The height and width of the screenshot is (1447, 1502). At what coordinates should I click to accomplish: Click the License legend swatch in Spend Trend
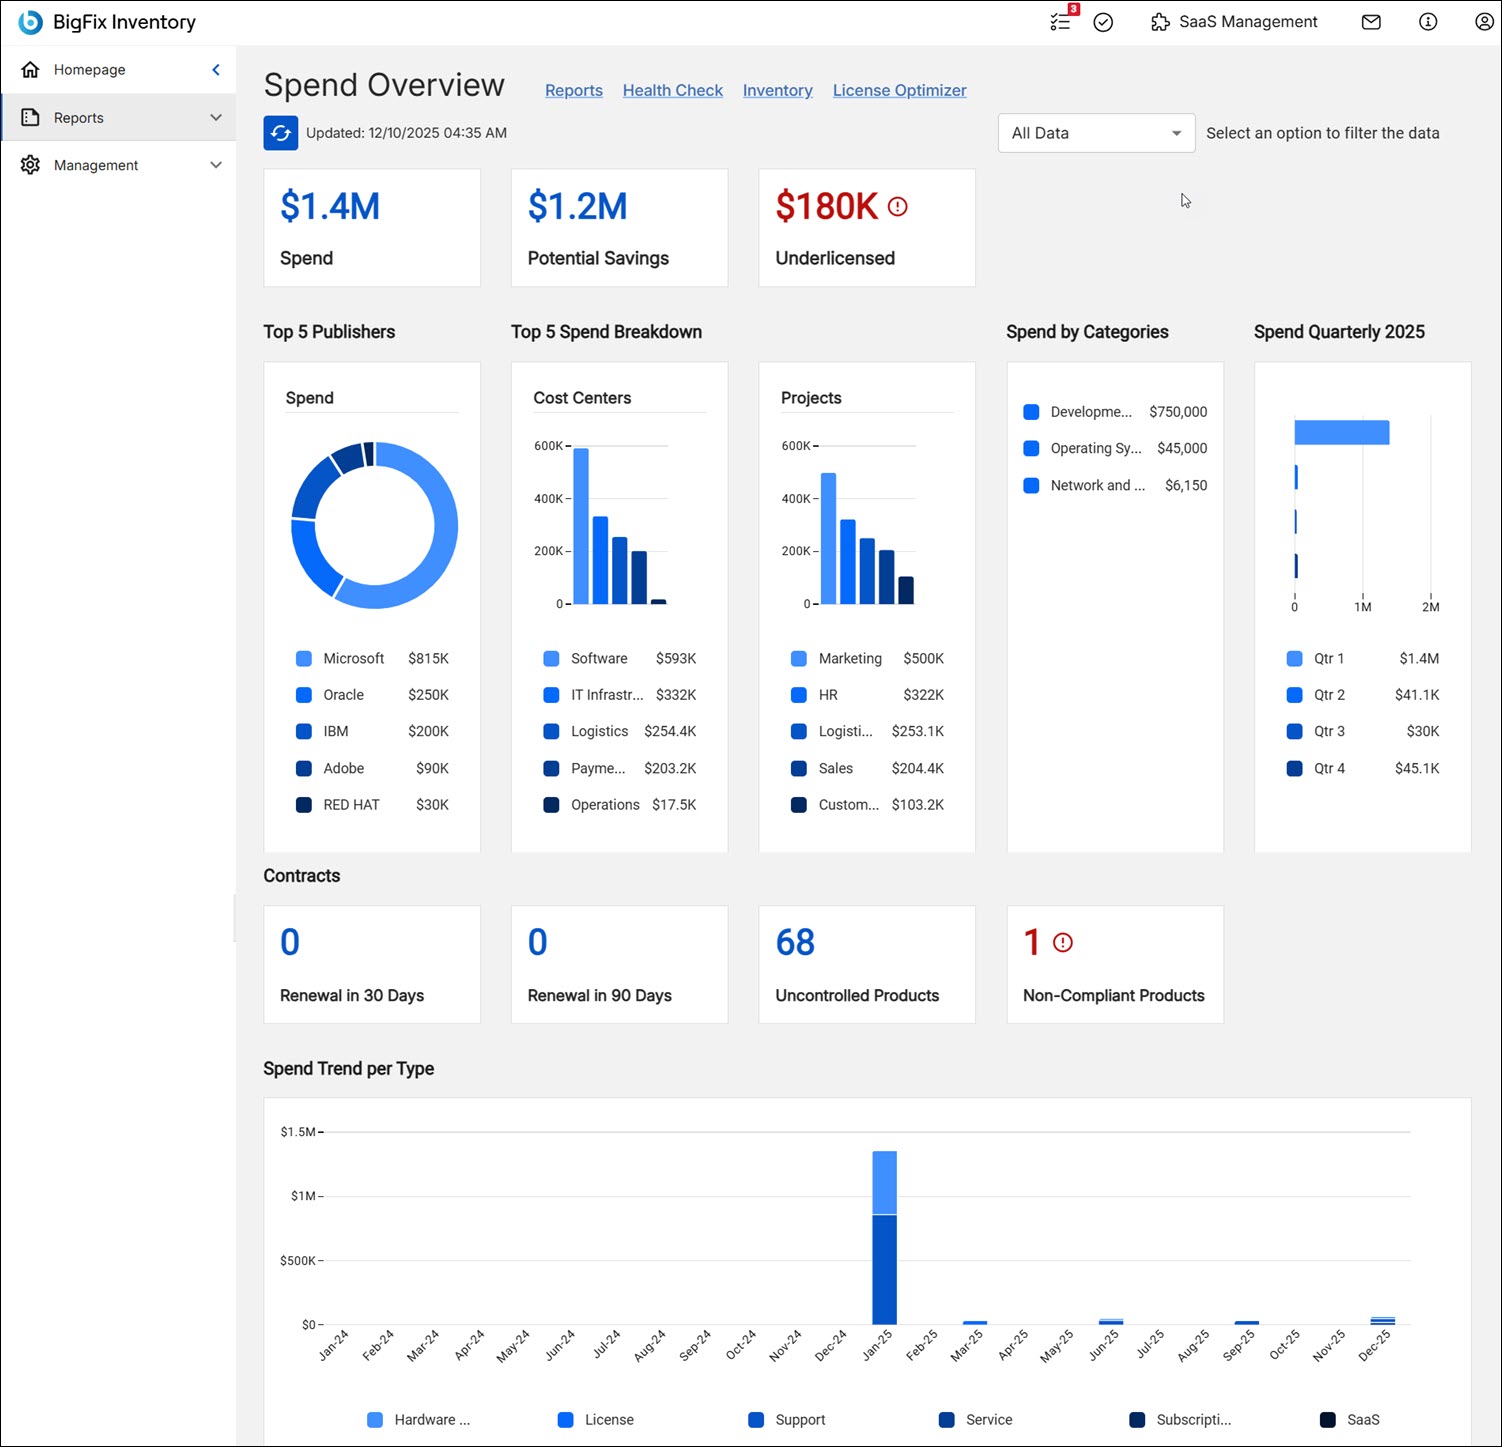566,1420
